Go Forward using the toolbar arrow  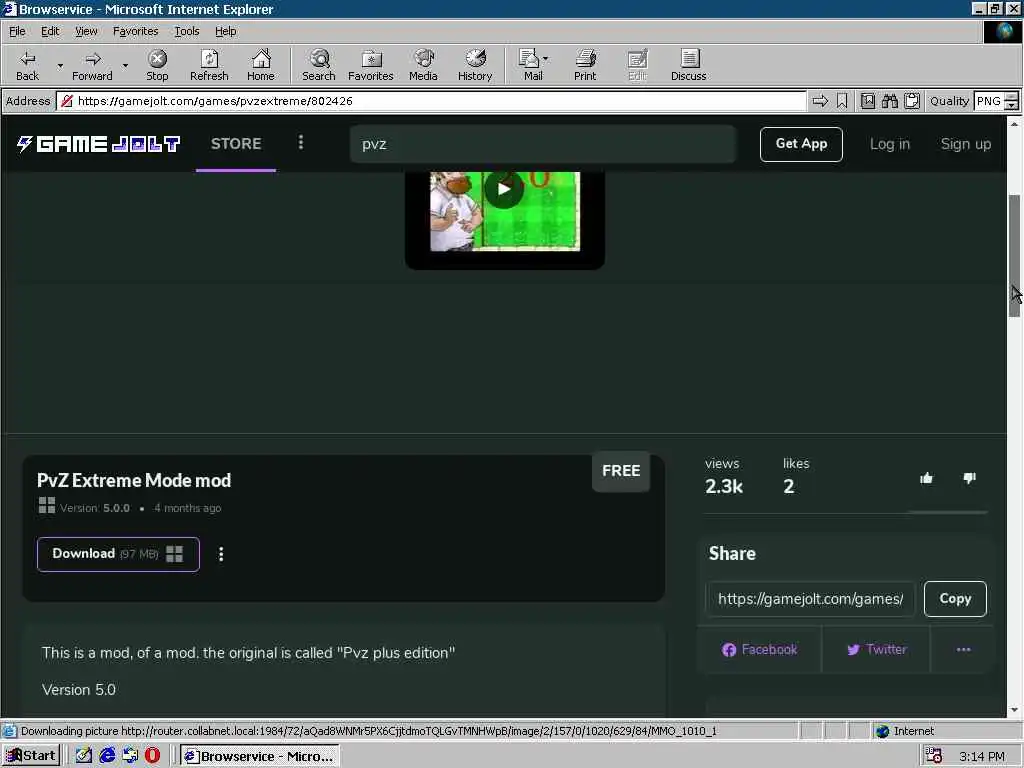92,65
